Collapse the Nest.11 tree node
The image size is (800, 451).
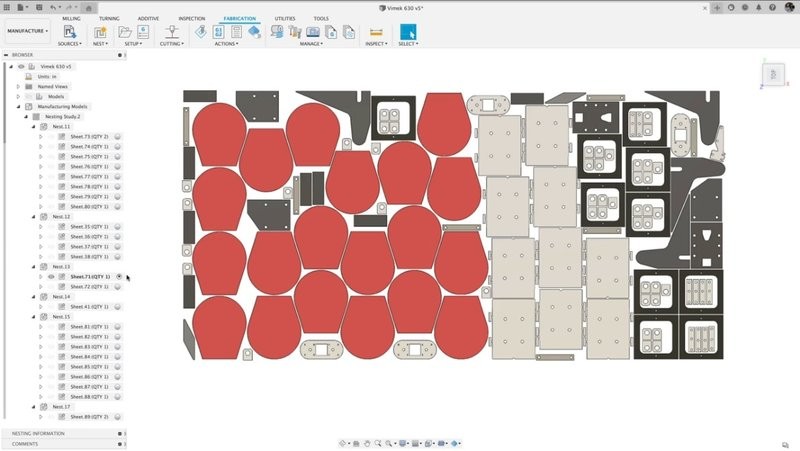tap(32, 127)
